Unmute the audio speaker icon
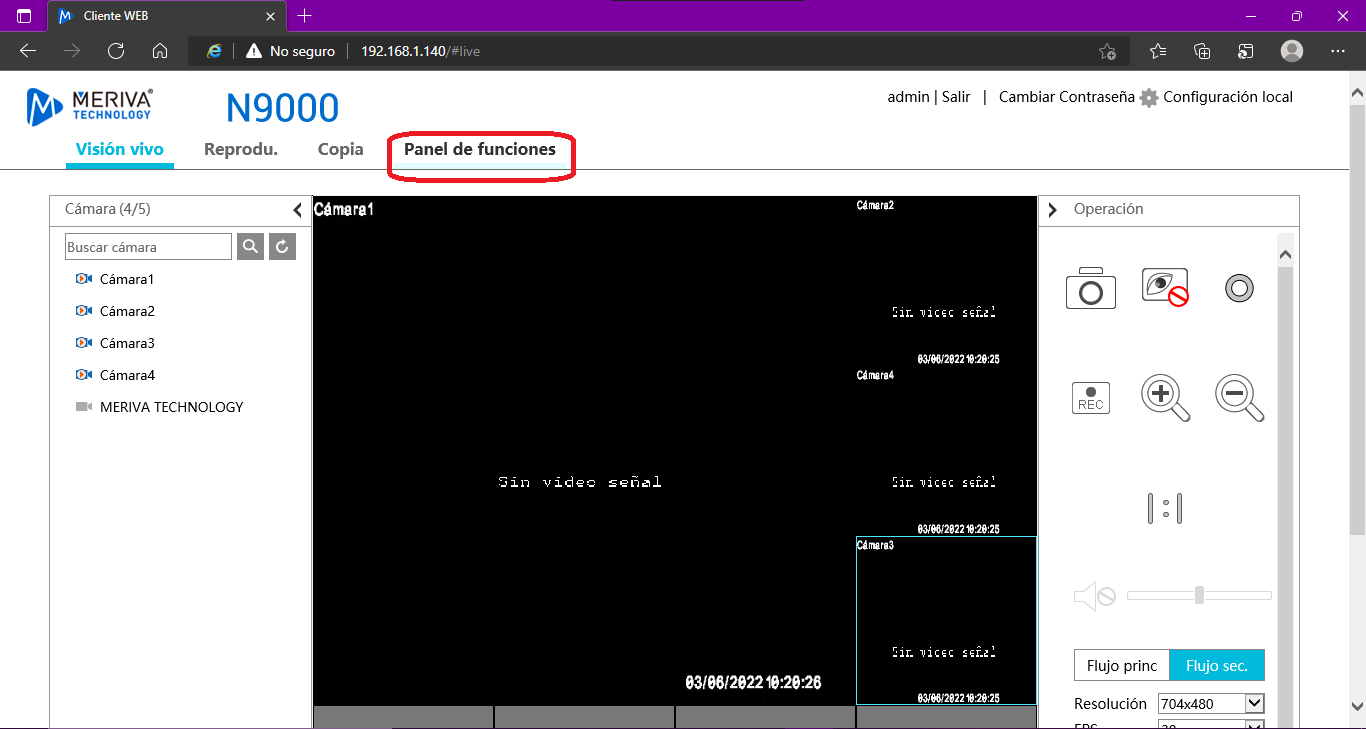 click(1094, 597)
